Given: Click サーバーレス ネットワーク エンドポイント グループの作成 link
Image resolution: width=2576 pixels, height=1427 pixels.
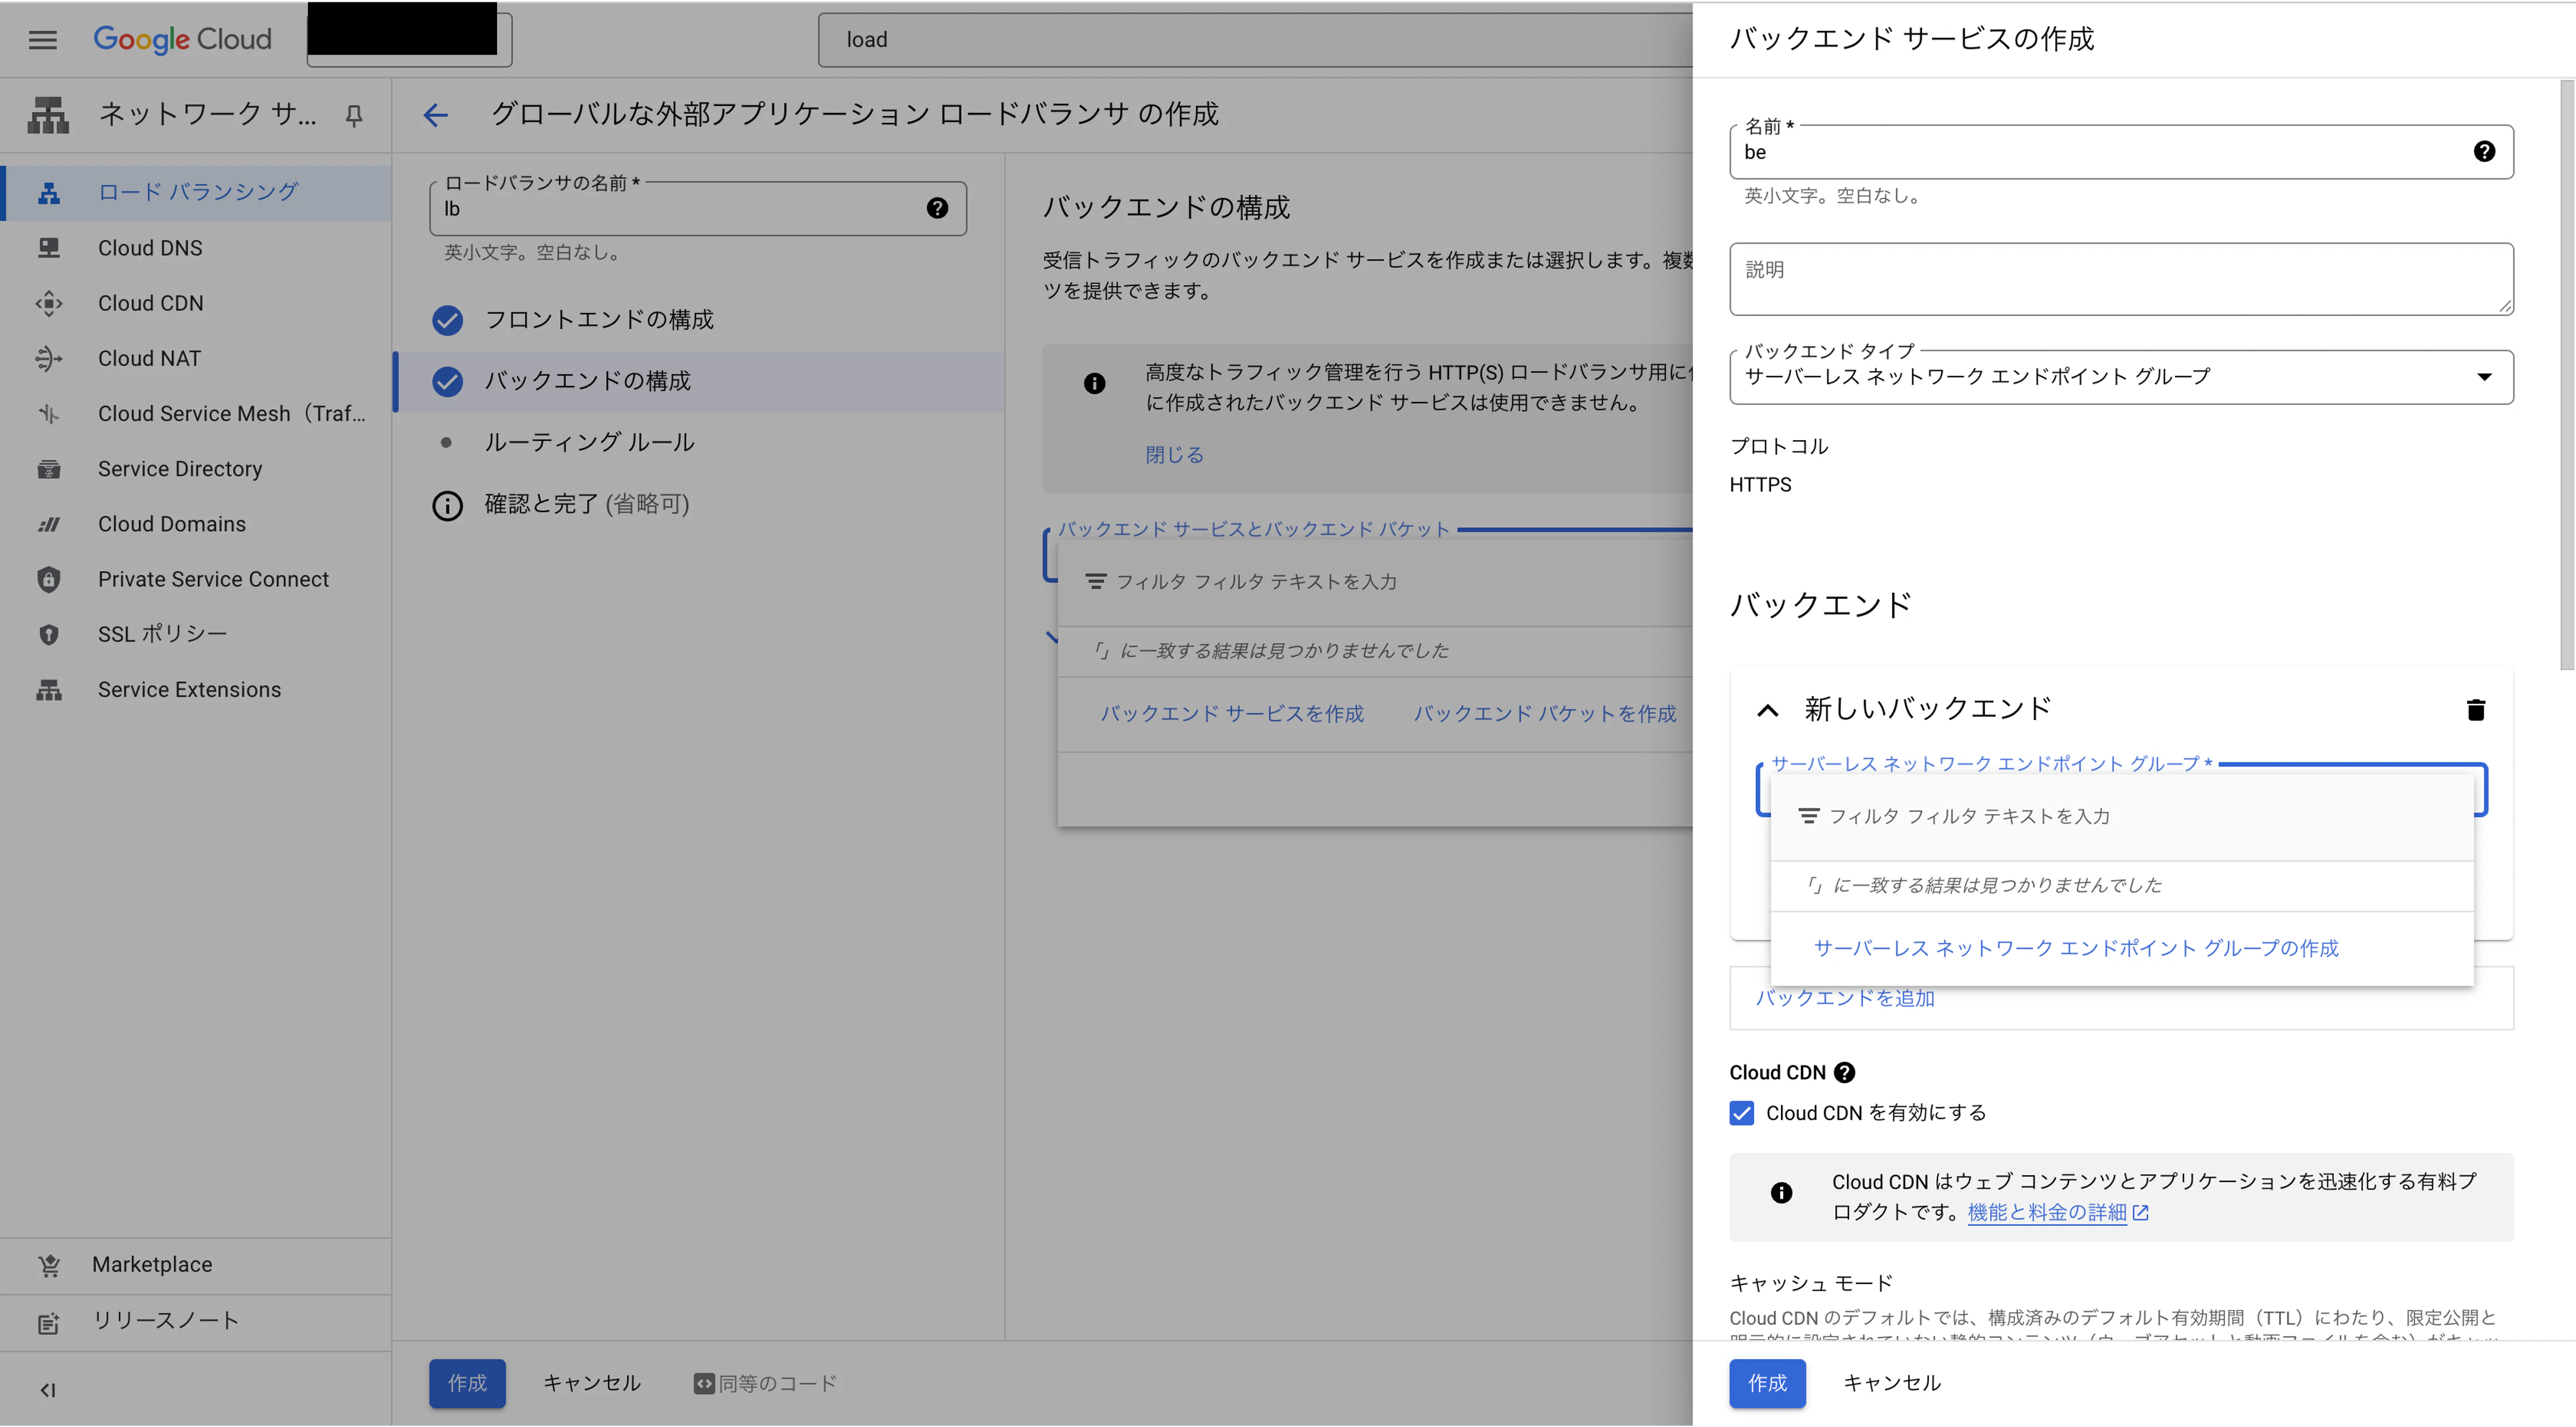Looking at the screenshot, I should point(2076,948).
